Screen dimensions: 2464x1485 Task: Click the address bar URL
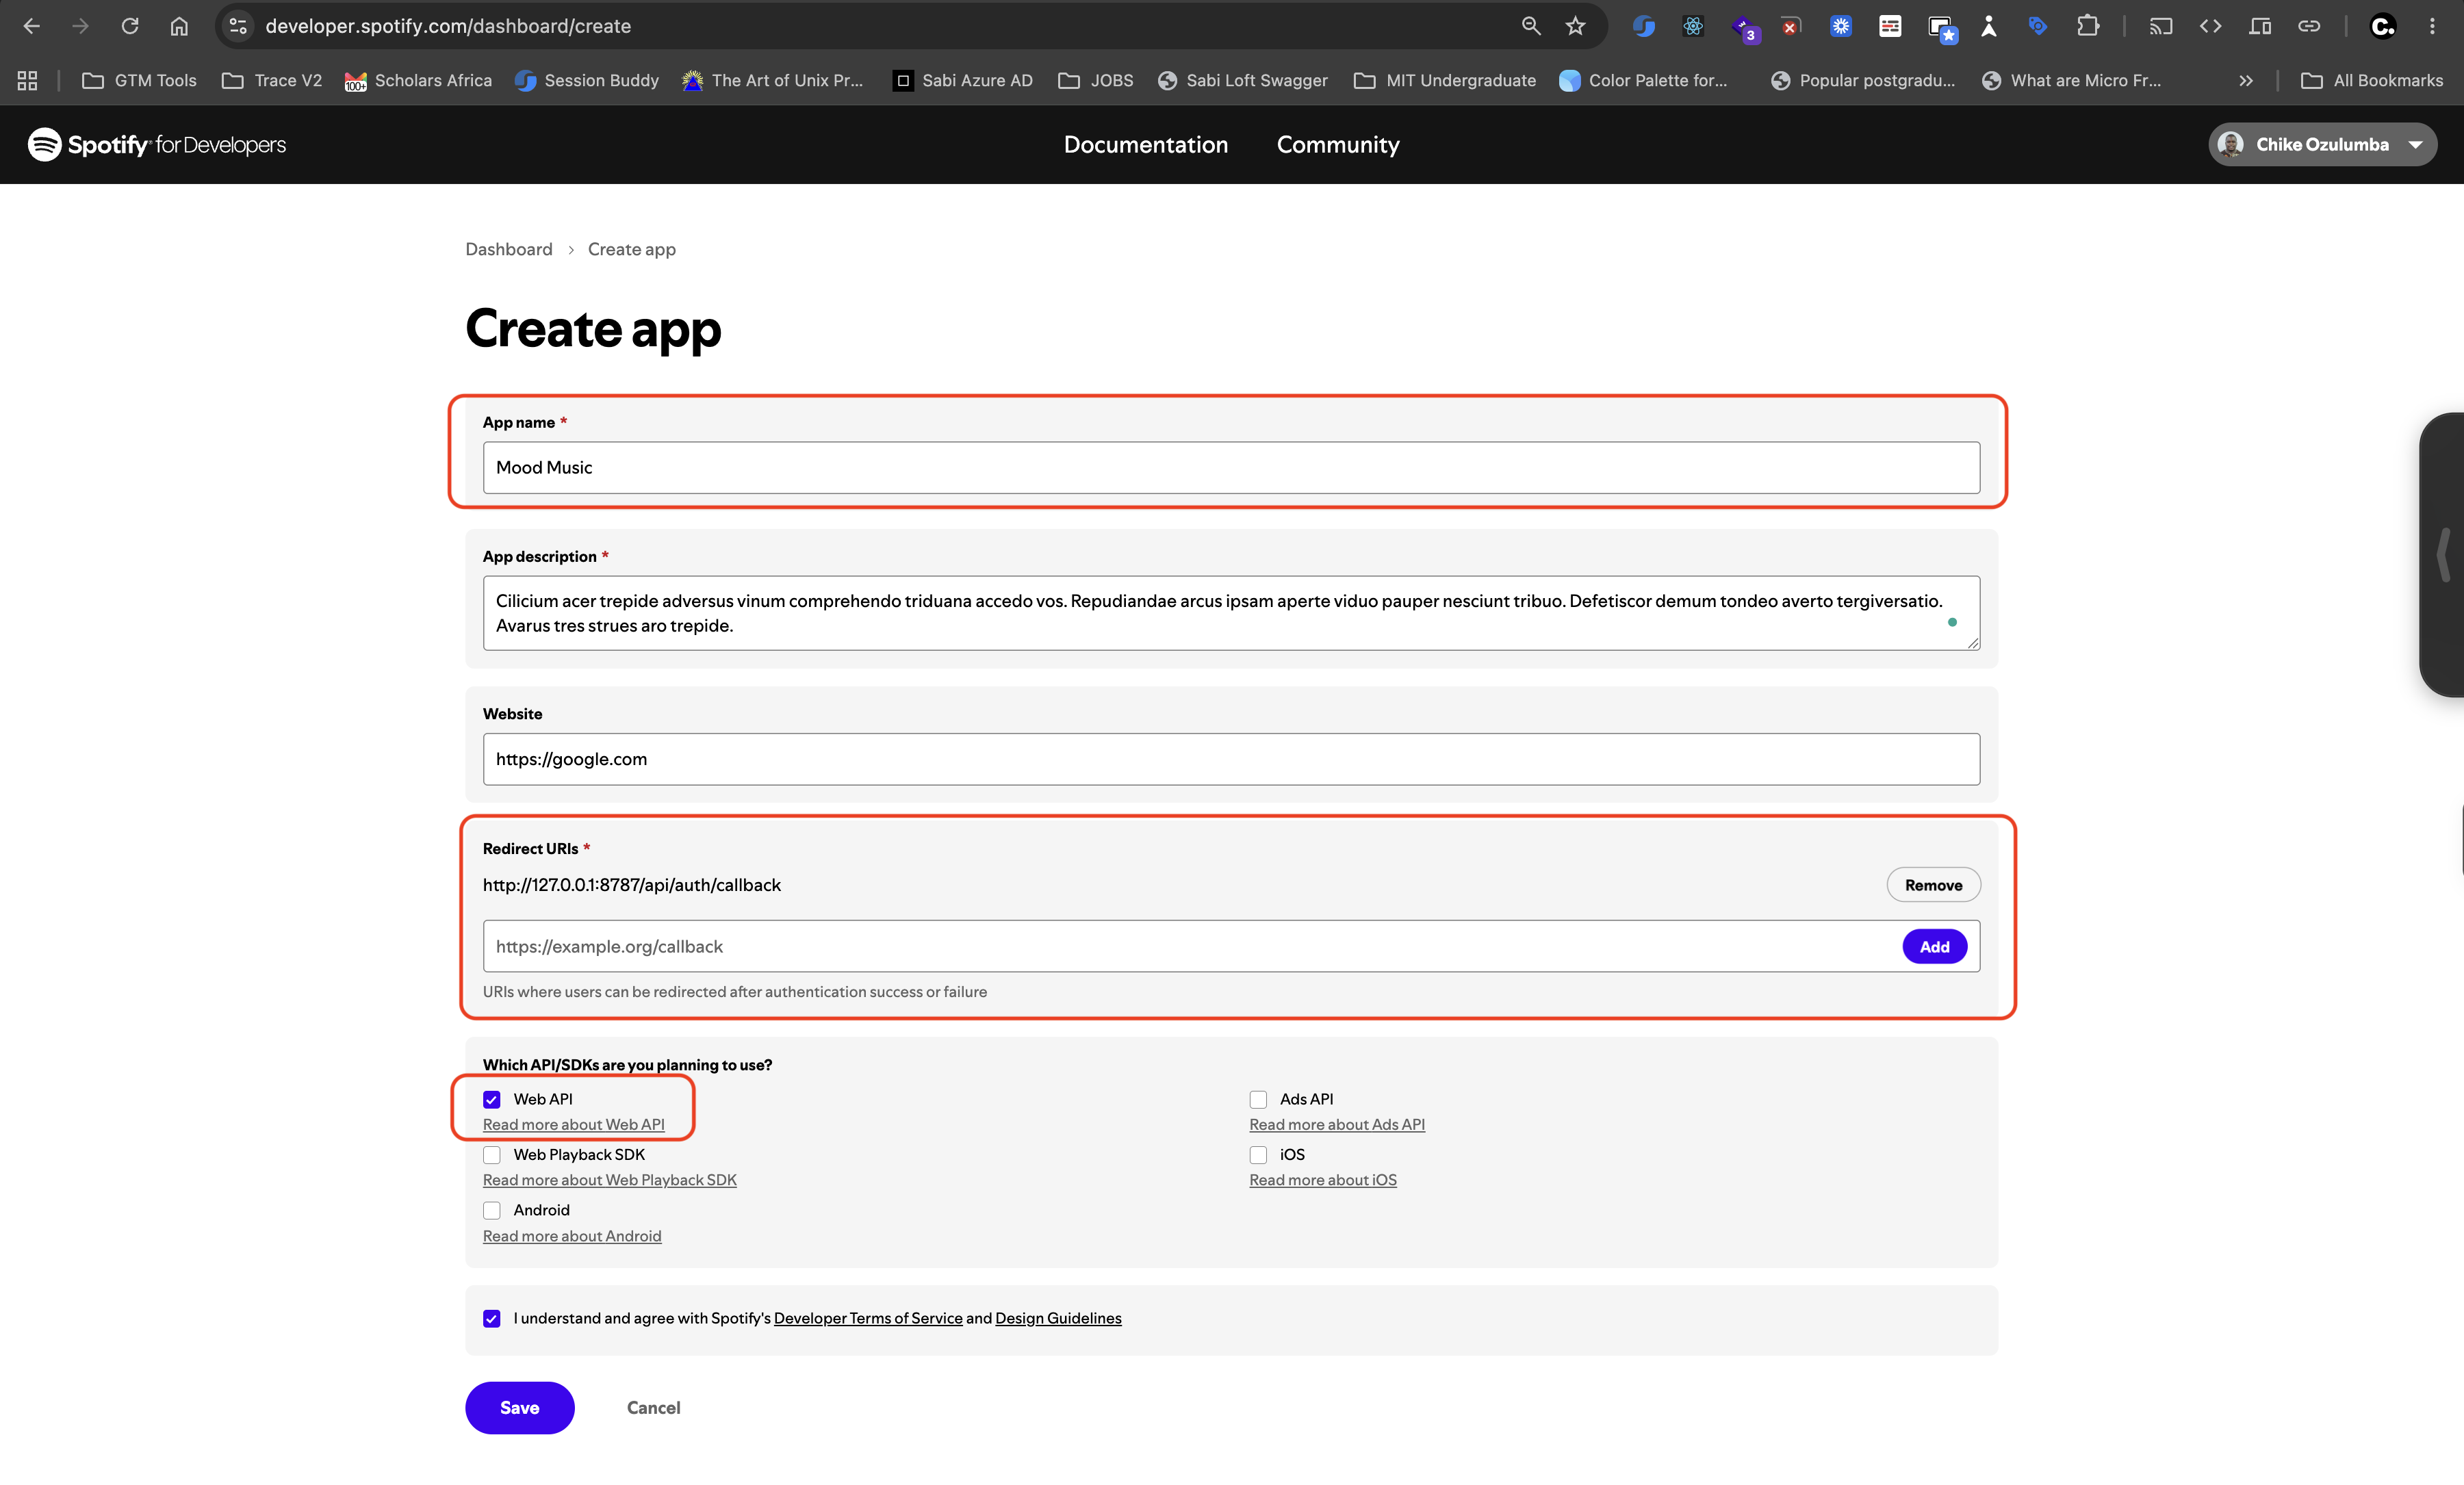pos(448,26)
